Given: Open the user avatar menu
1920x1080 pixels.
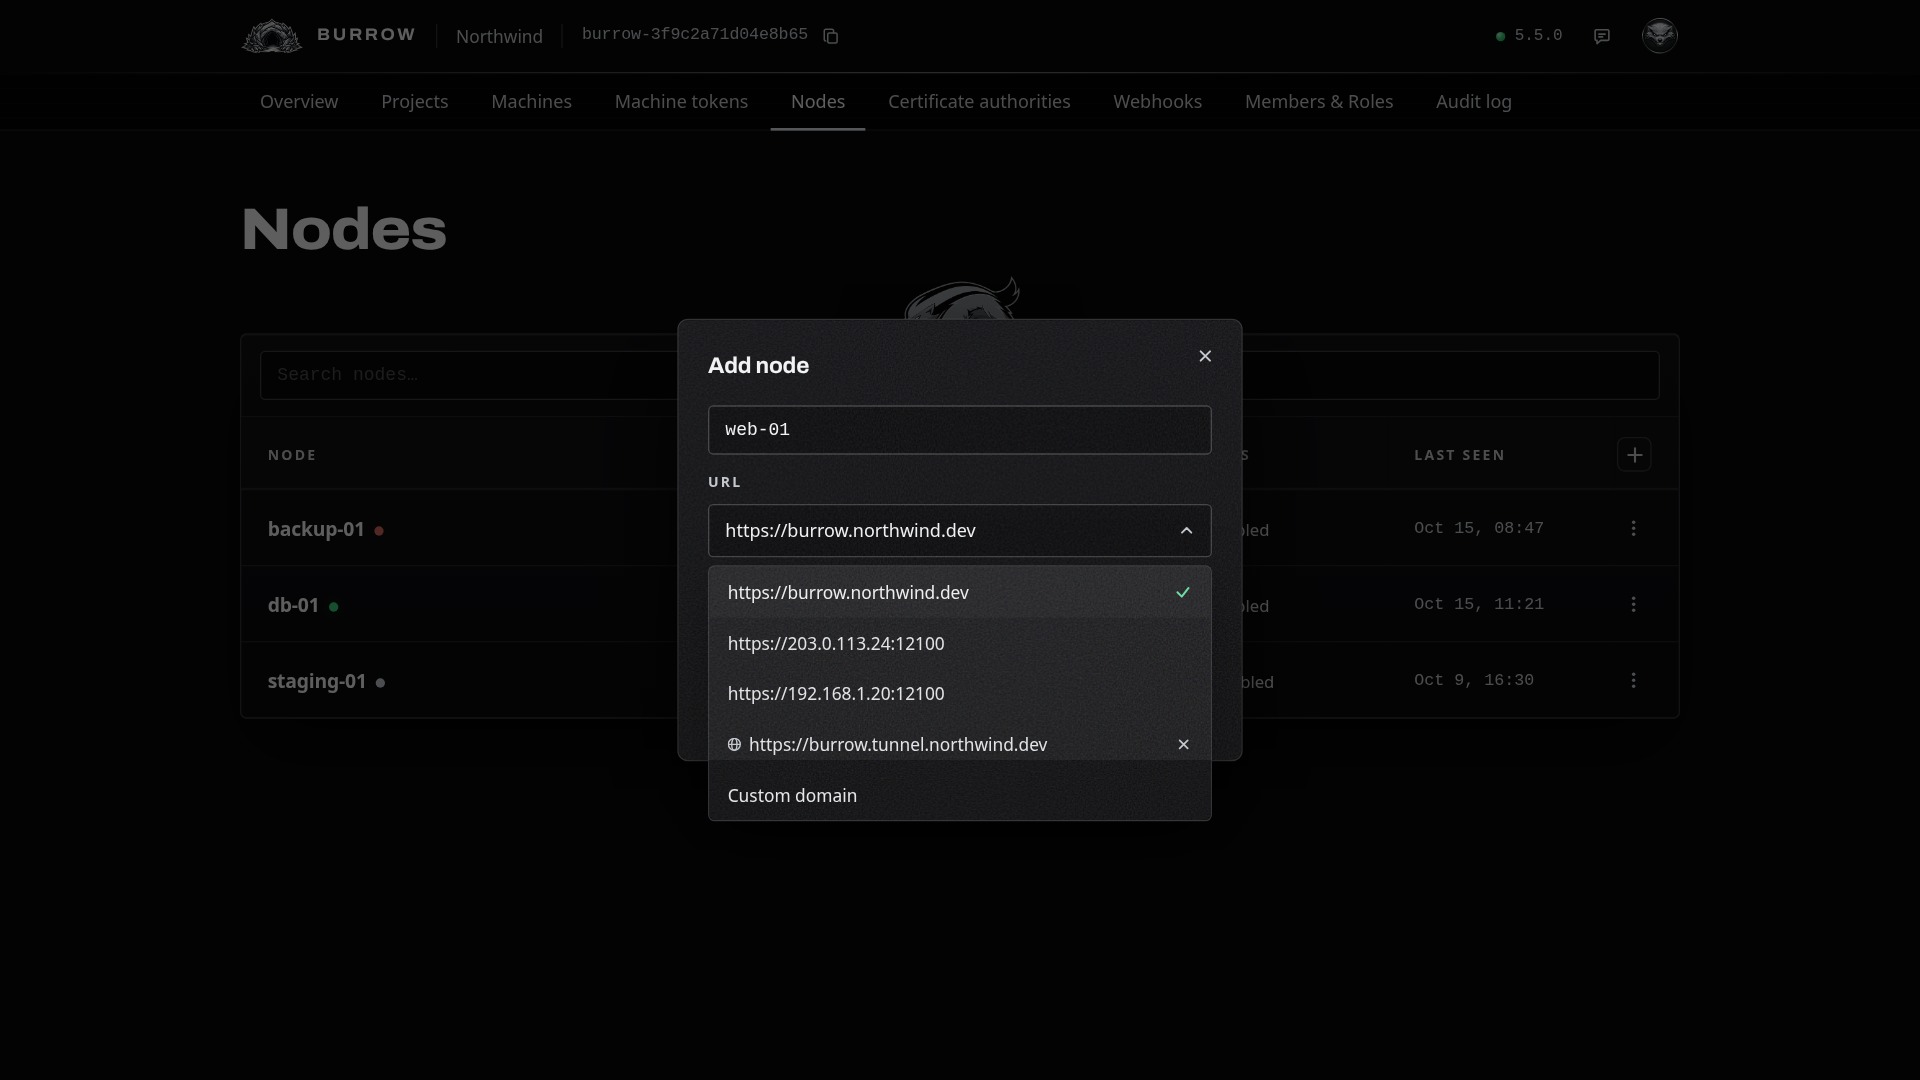Looking at the screenshot, I should pos(1659,35).
